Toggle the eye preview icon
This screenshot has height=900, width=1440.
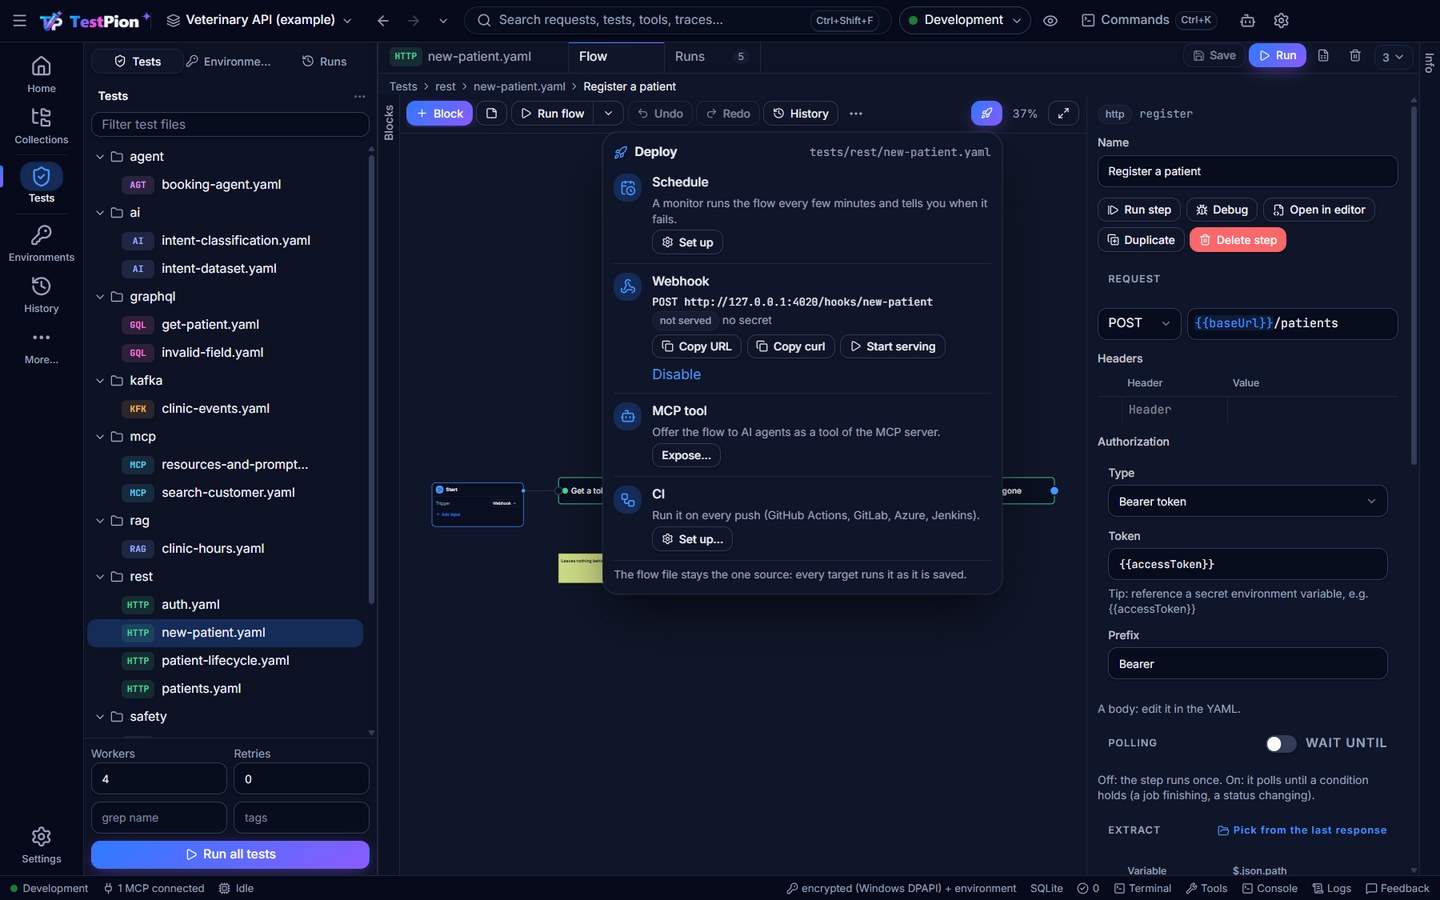(x=1050, y=20)
